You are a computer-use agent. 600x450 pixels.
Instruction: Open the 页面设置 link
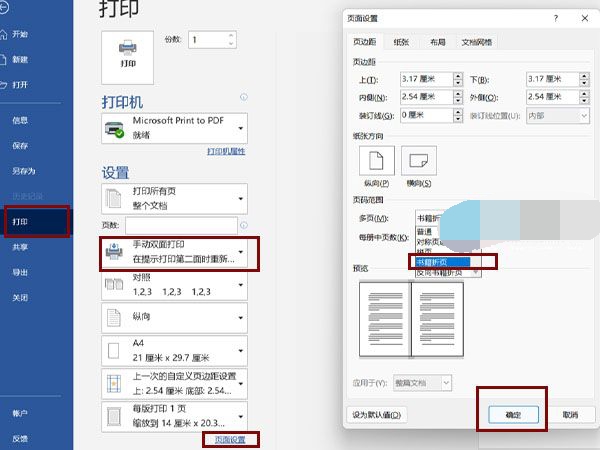pos(230,438)
